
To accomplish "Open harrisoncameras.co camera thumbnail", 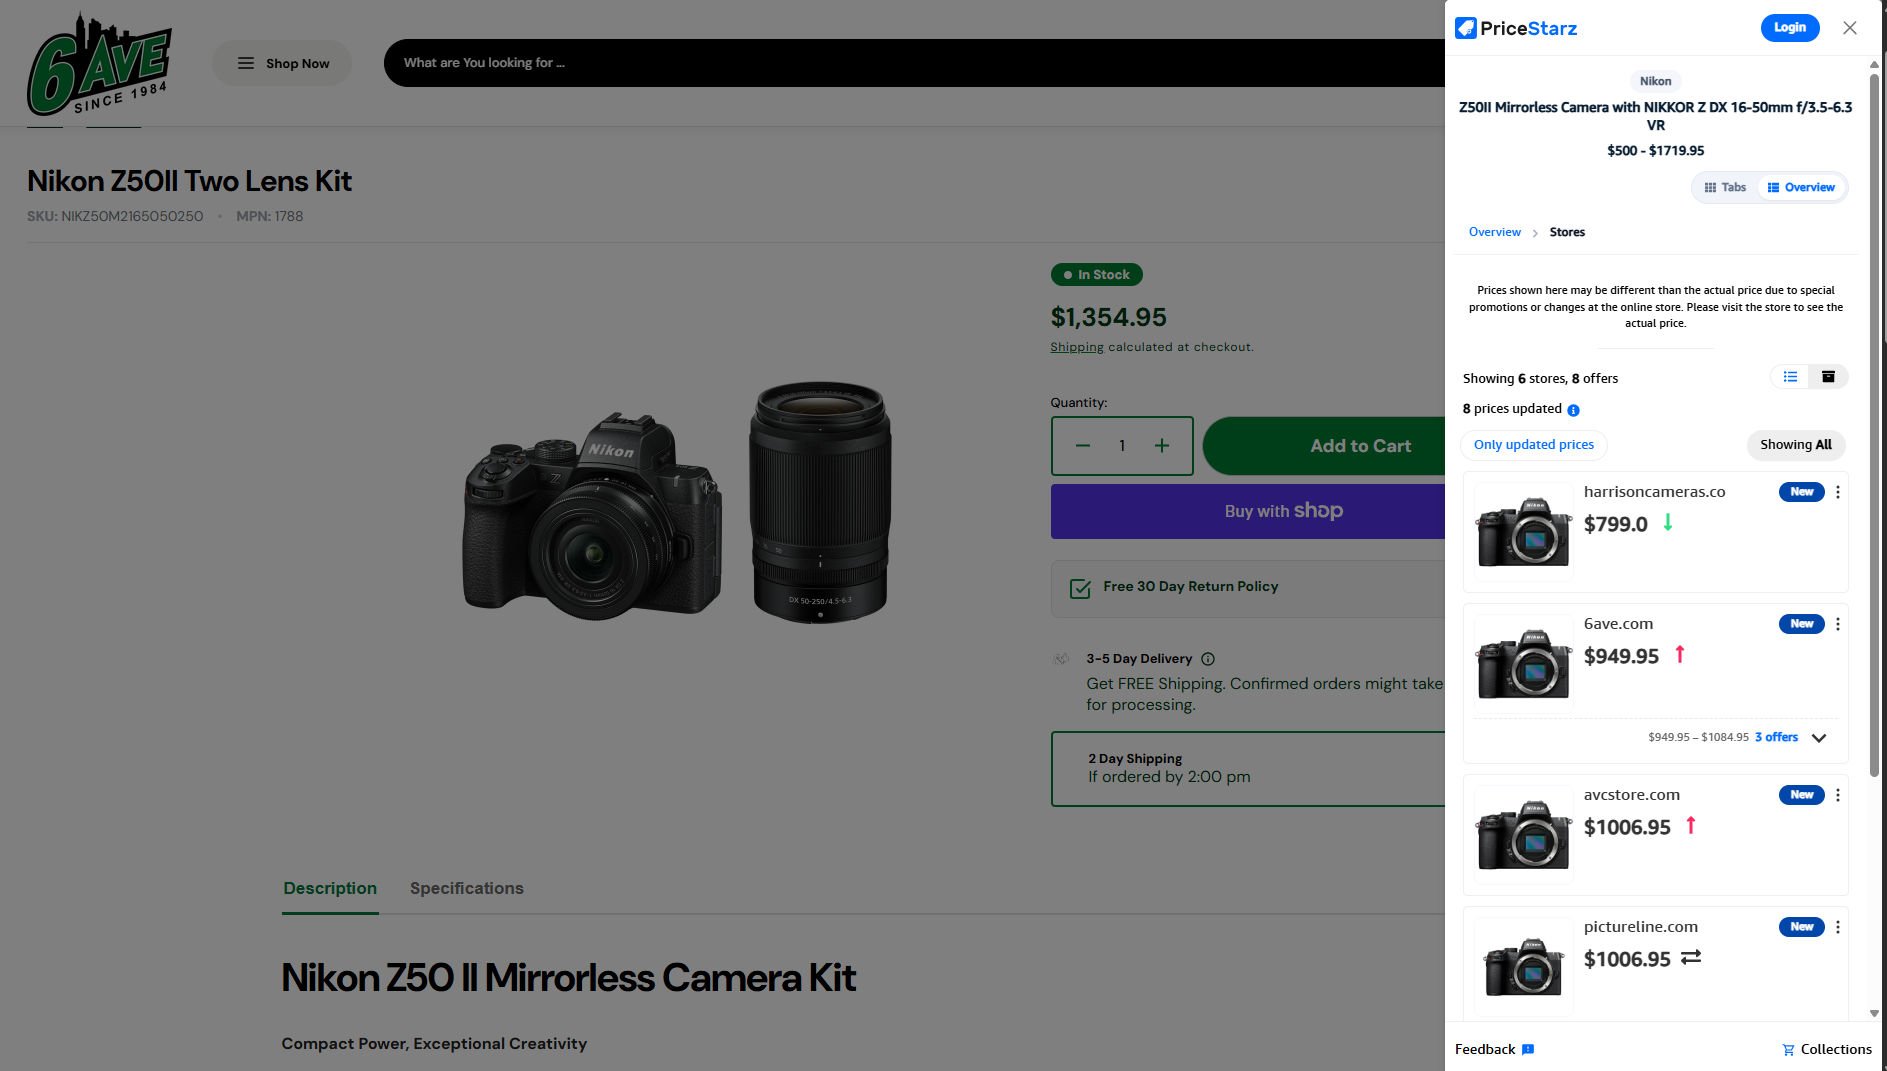I will pos(1523,532).
